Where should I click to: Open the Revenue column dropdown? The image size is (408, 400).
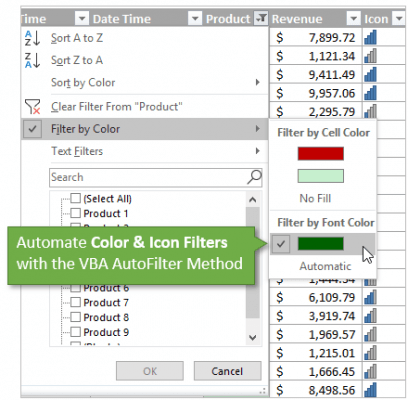(353, 18)
